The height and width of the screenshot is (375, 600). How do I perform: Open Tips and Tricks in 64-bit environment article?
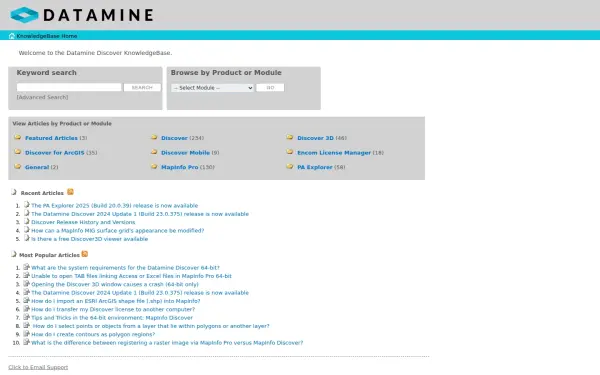point(112,318)
